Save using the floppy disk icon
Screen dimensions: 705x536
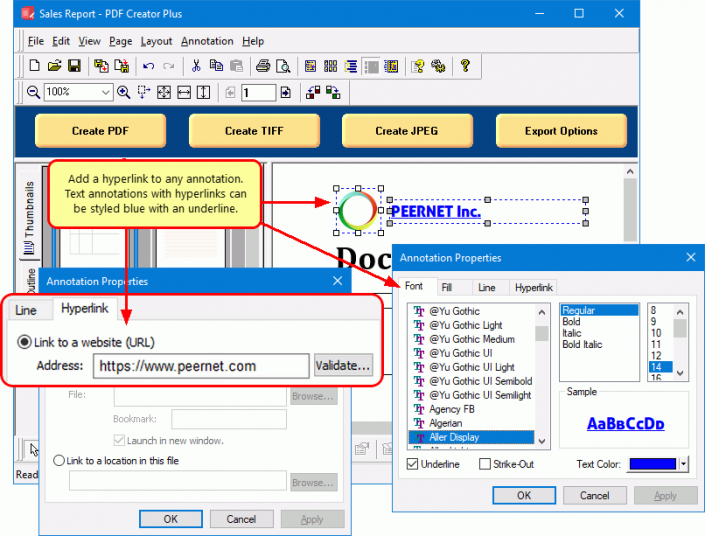74,66
